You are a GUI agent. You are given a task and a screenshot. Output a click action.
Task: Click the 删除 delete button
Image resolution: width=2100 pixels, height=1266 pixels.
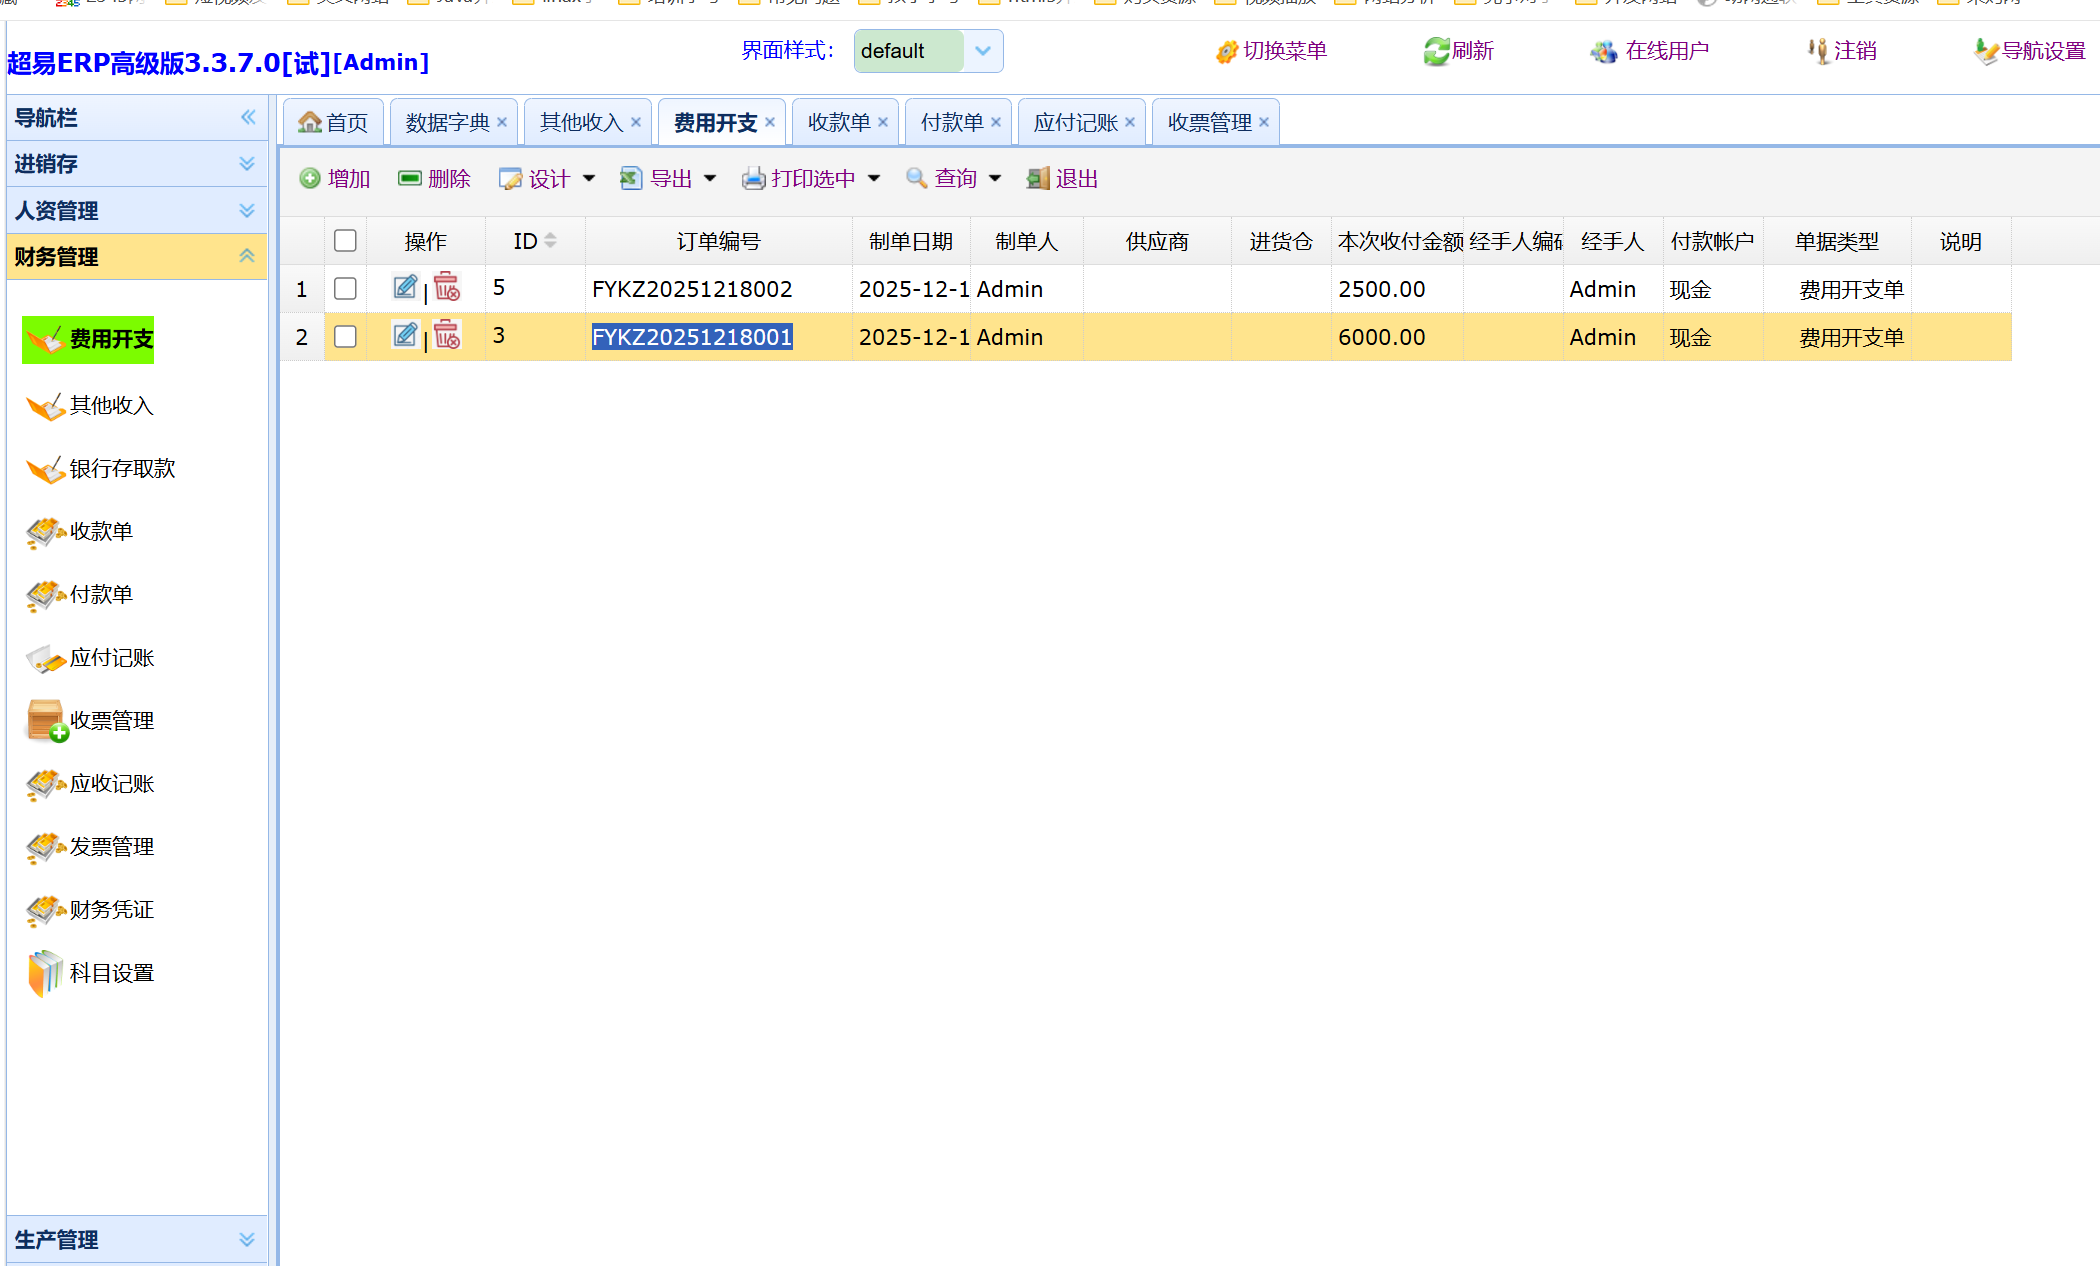tap(435, 179)
